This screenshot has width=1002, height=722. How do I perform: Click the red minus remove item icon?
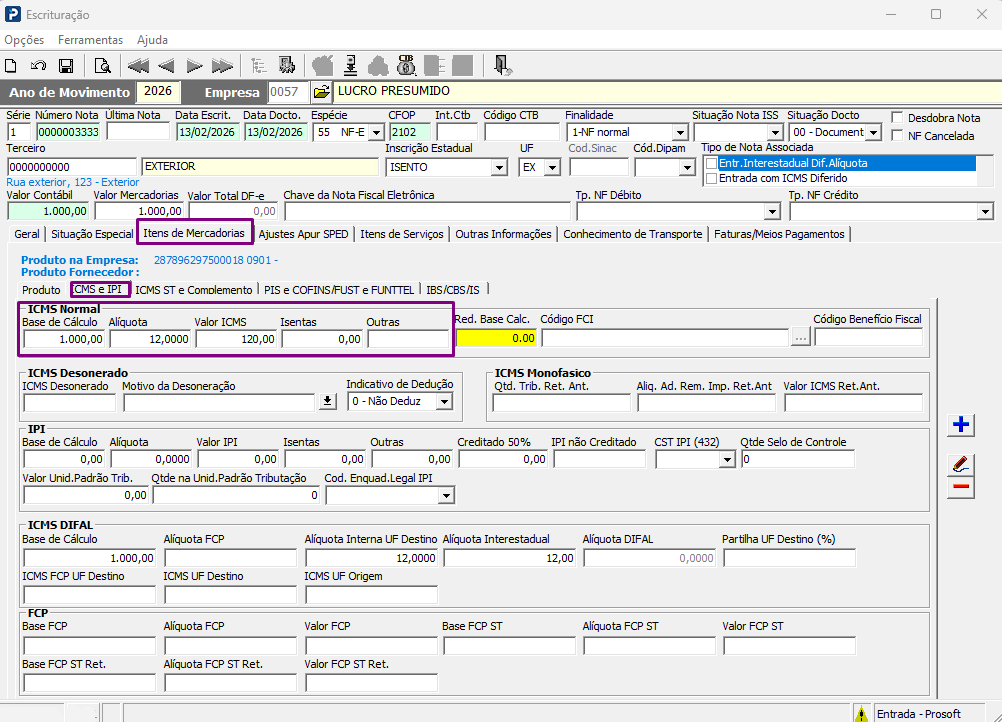point(960,487)
